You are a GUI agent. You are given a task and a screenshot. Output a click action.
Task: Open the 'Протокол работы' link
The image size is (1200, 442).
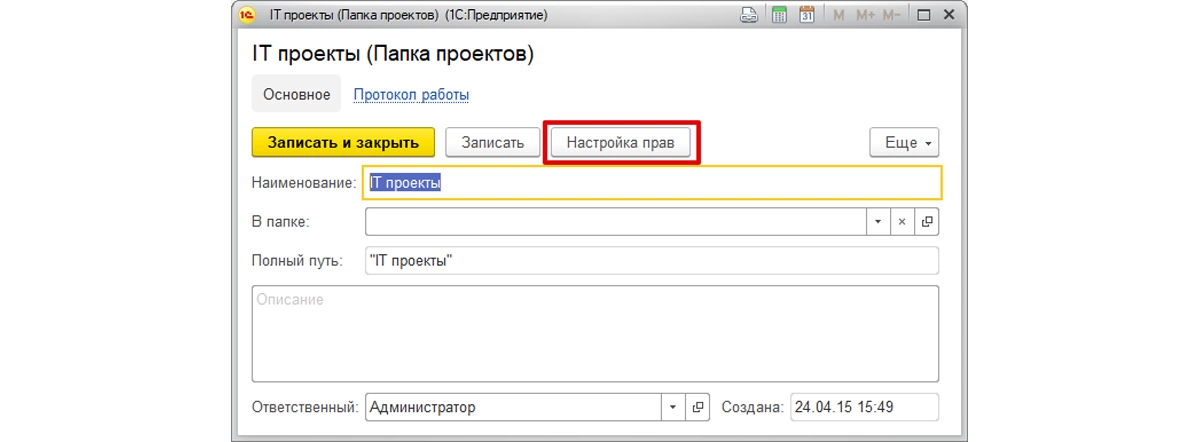pos(411,95)
